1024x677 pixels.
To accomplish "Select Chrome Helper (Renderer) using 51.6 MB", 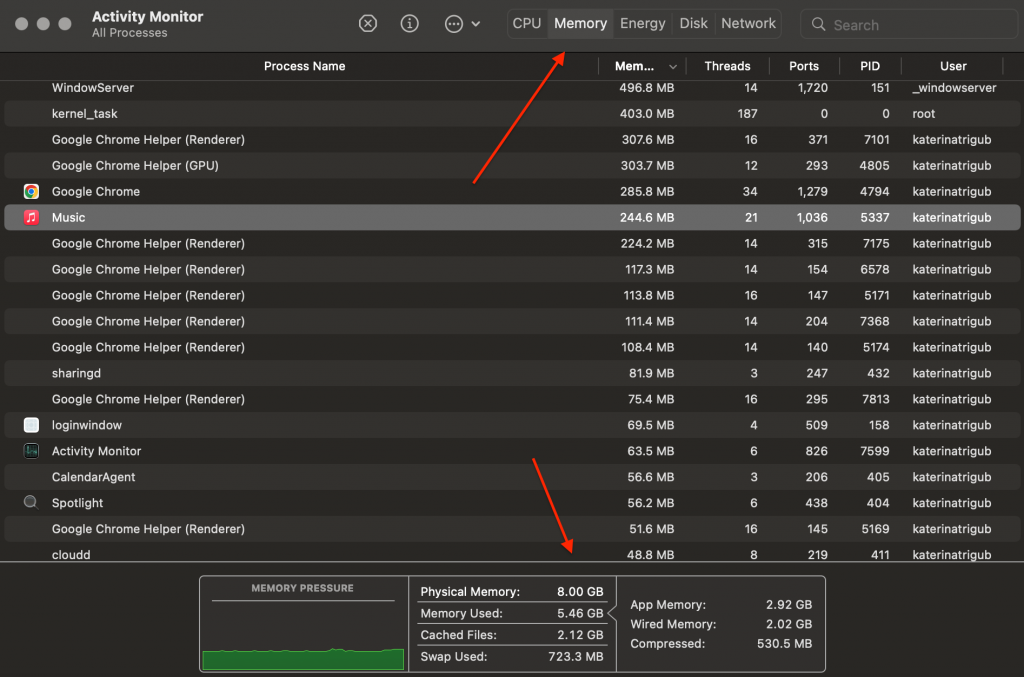I will click(x=512, y=529).
